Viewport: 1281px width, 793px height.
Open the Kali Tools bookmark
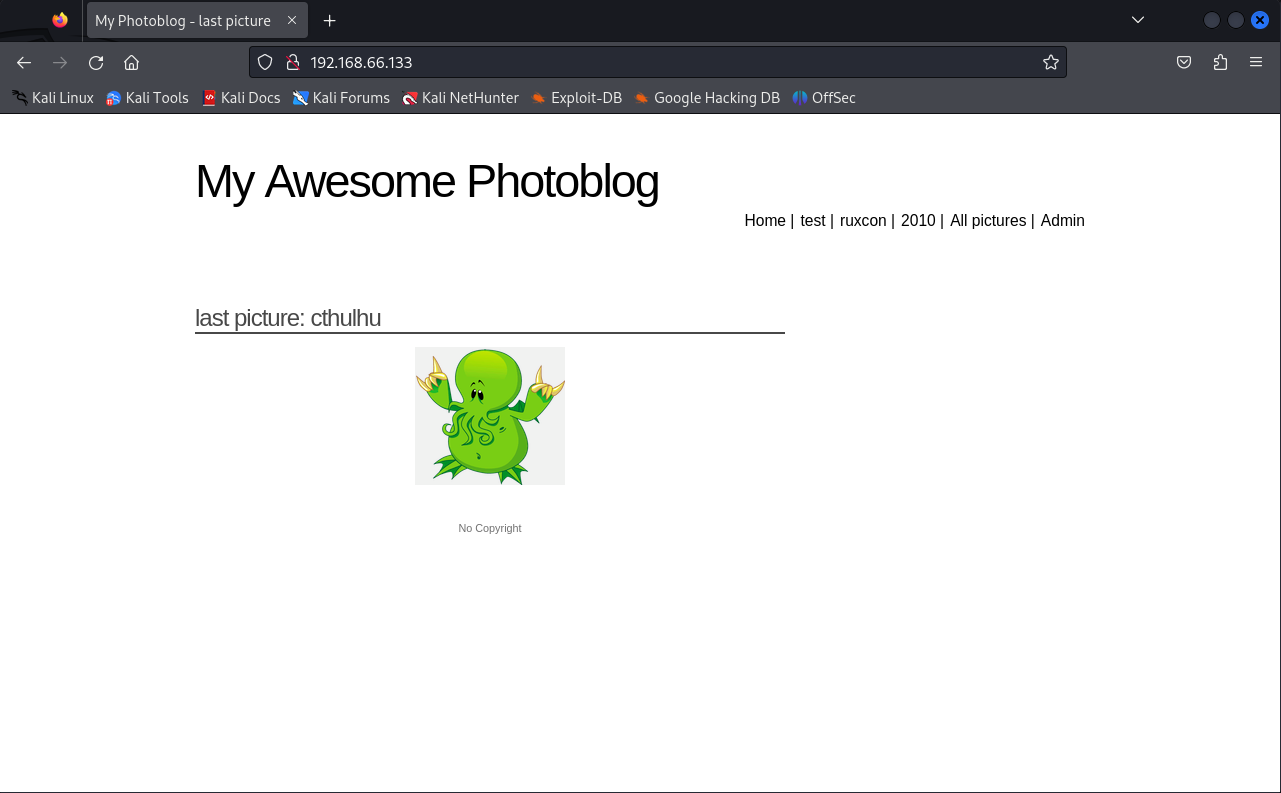[x=147, y=98]
